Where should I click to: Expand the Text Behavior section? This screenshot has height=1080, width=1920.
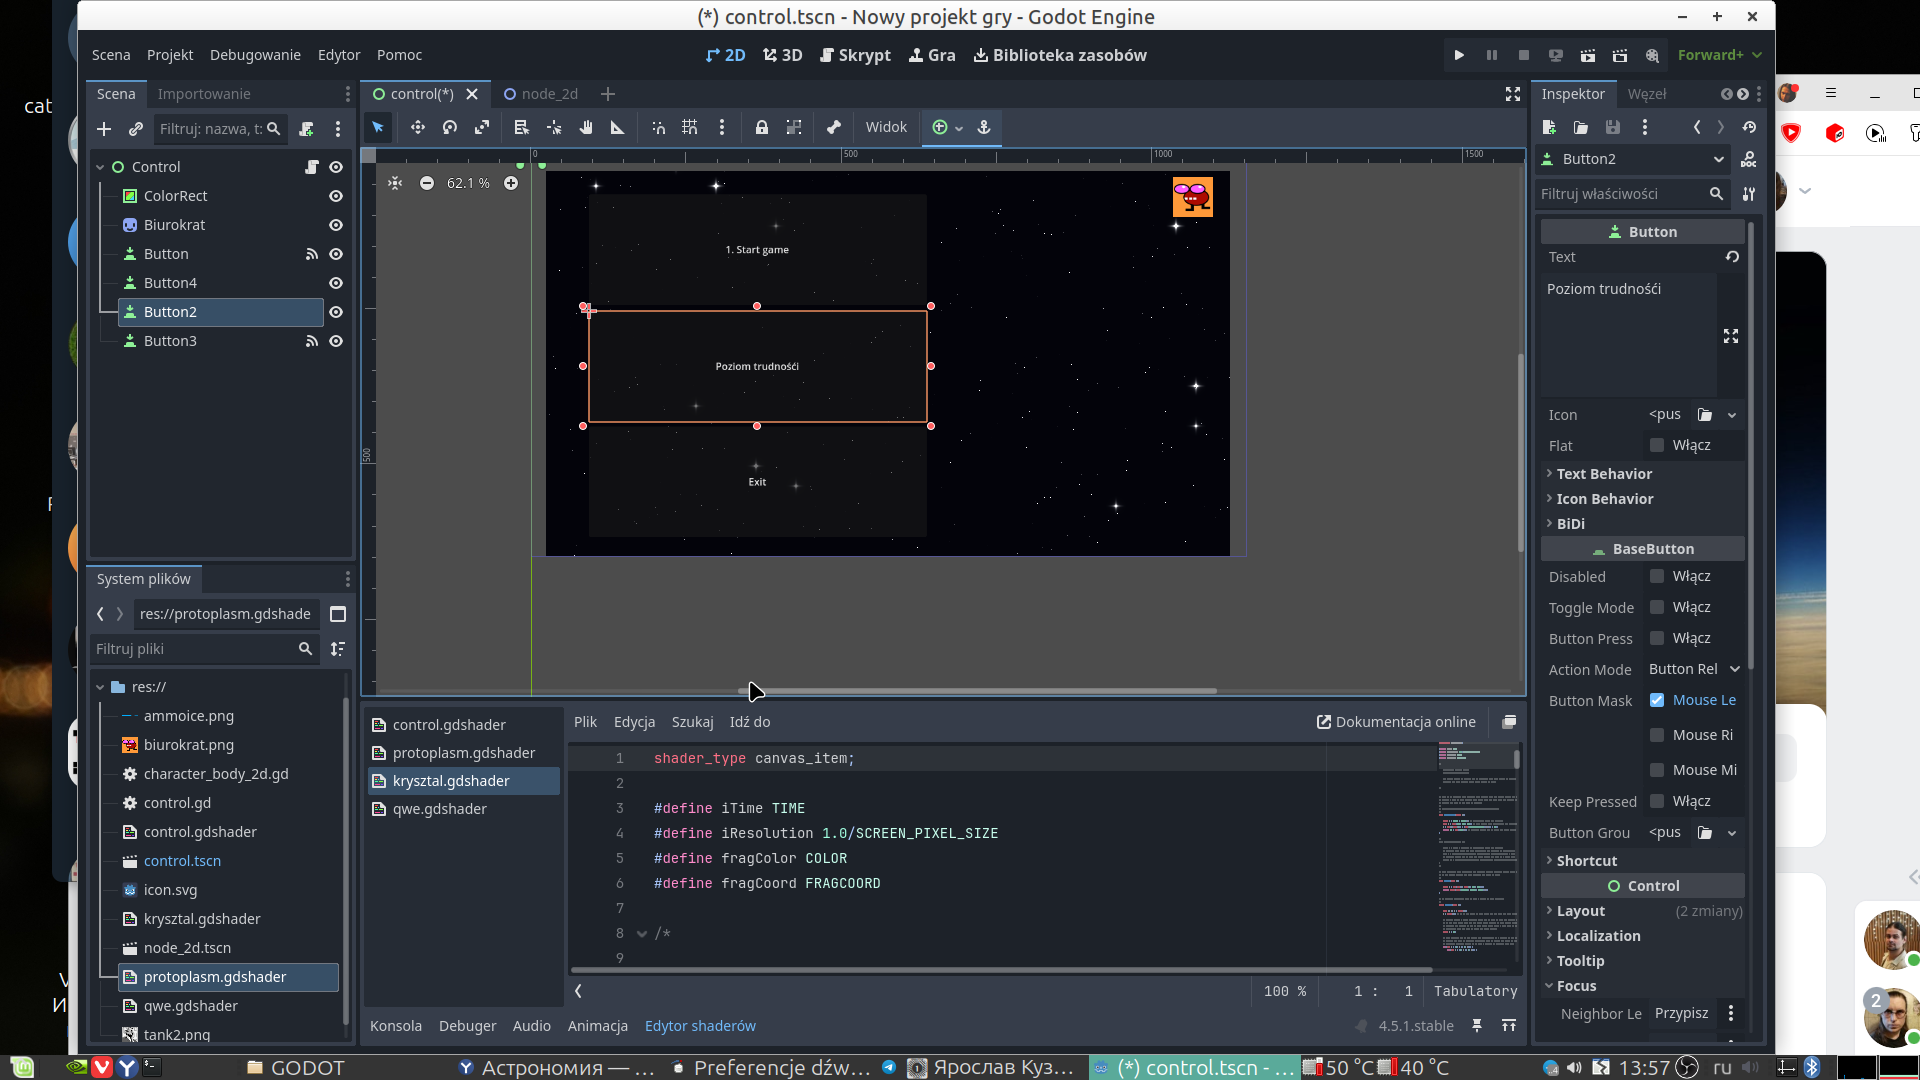click(x=1603, y=474)
